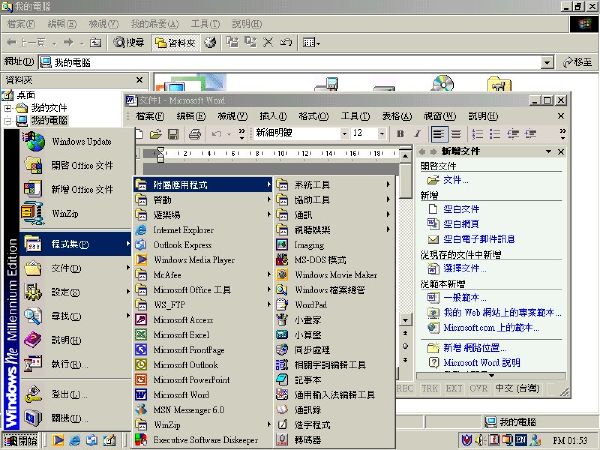Image resolution: width=600 pixels, height=450 pixels.
Task: Open the font name 新細明體 dropdown
Action: point(344,133)
